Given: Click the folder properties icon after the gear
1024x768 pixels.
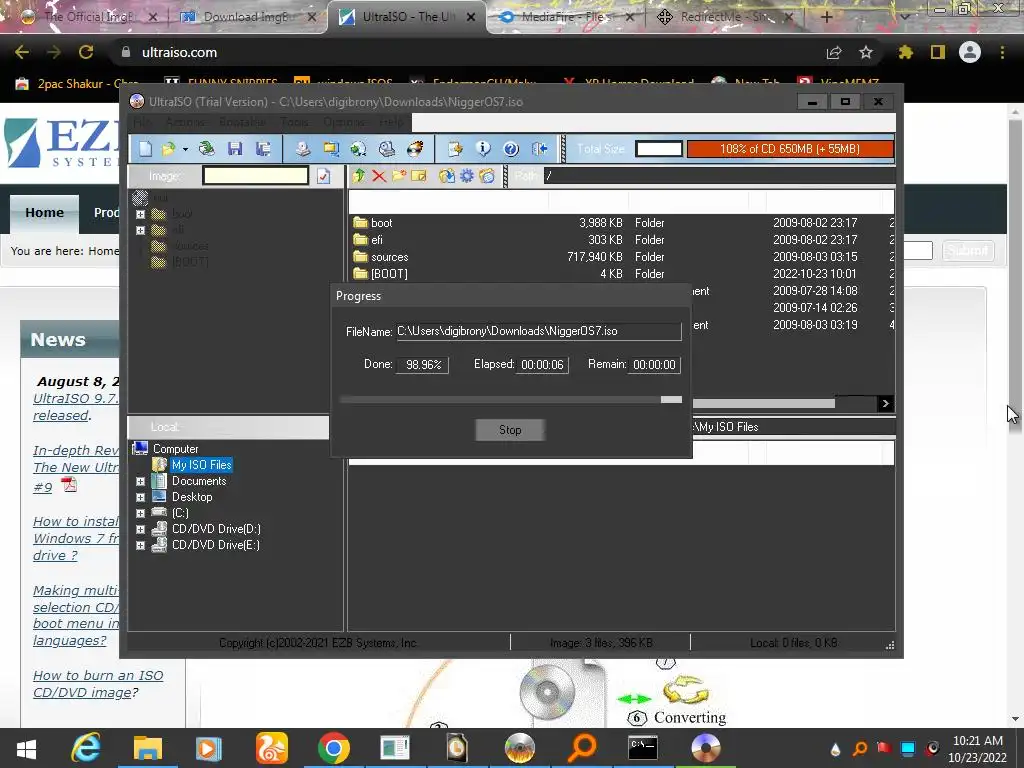Looking at the screenshot, I should [487, 176].
